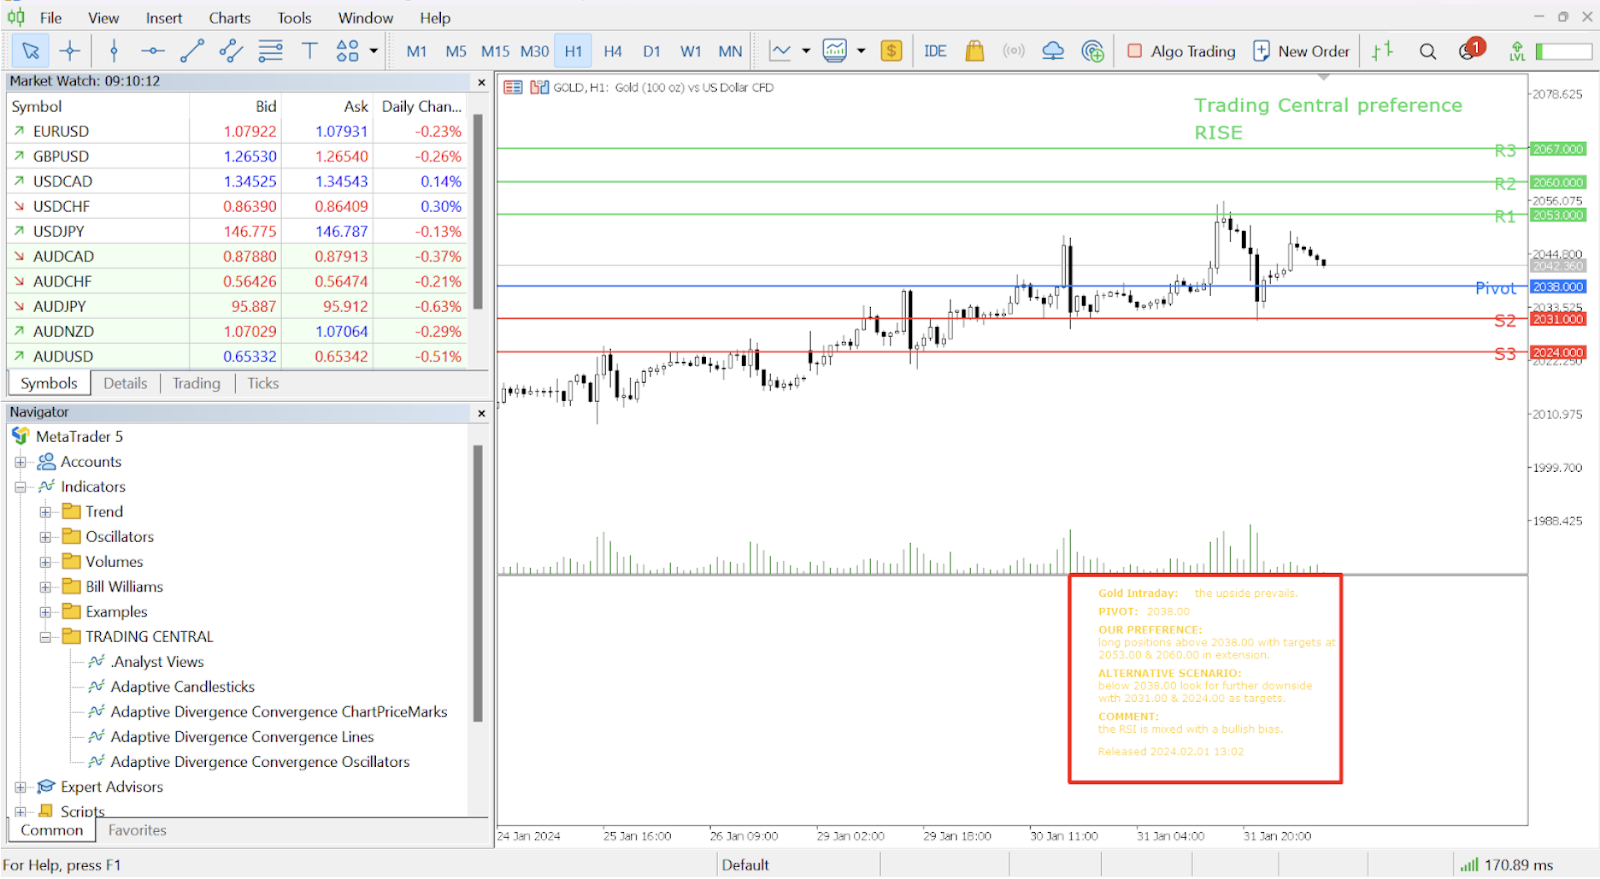Expand the Bill Williams folder
Viewport: 1600px width, 879px height.
point(45,587)
